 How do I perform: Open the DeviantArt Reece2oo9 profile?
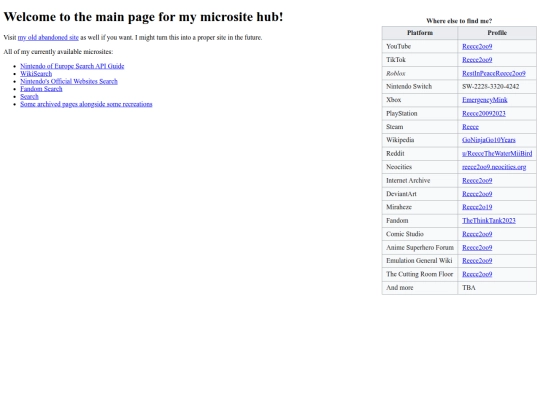[x=477, y=194]
